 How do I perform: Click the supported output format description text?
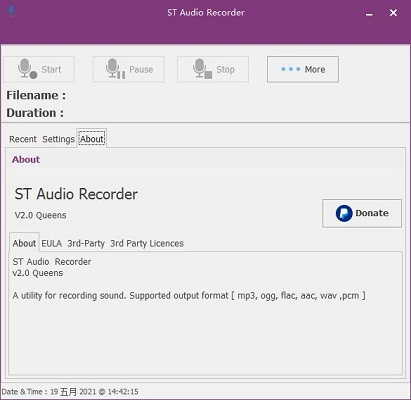[189, 296]
